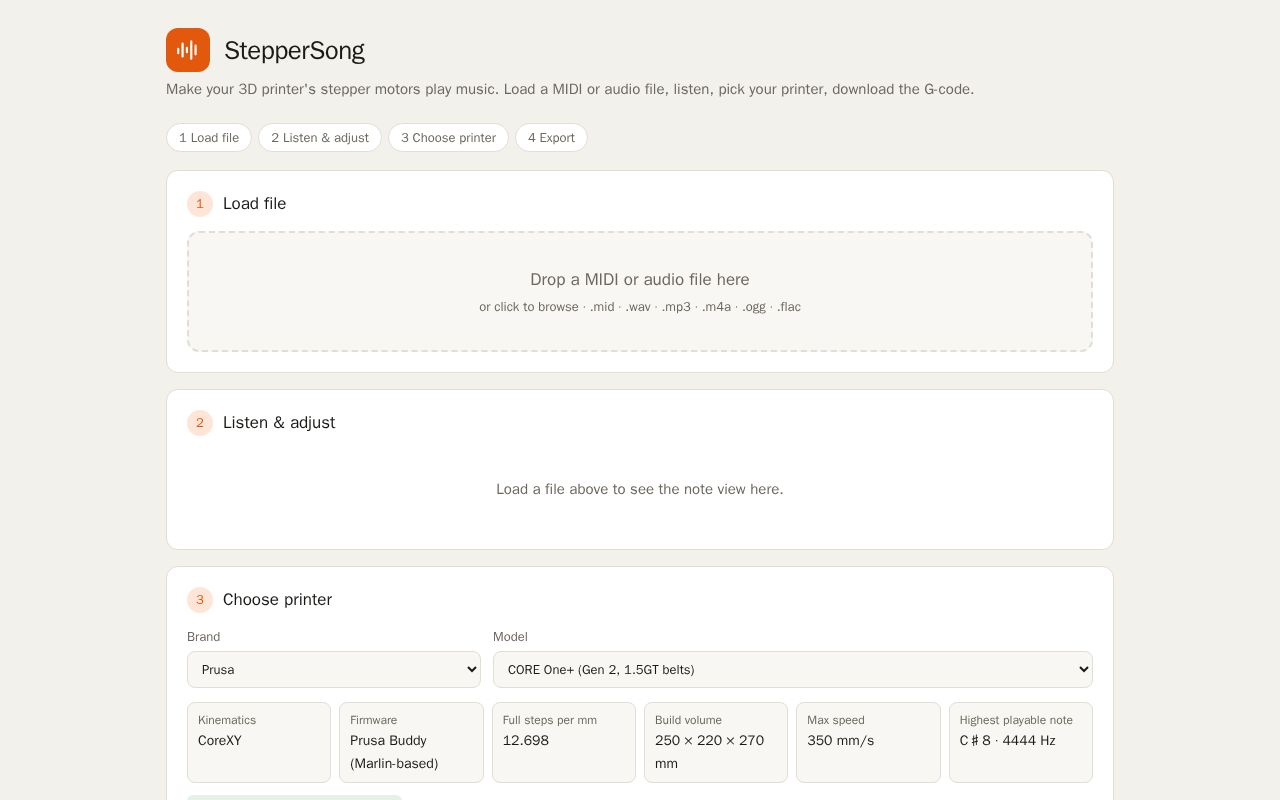Select the Firmware Prusa Buddy card

(411, 742)
